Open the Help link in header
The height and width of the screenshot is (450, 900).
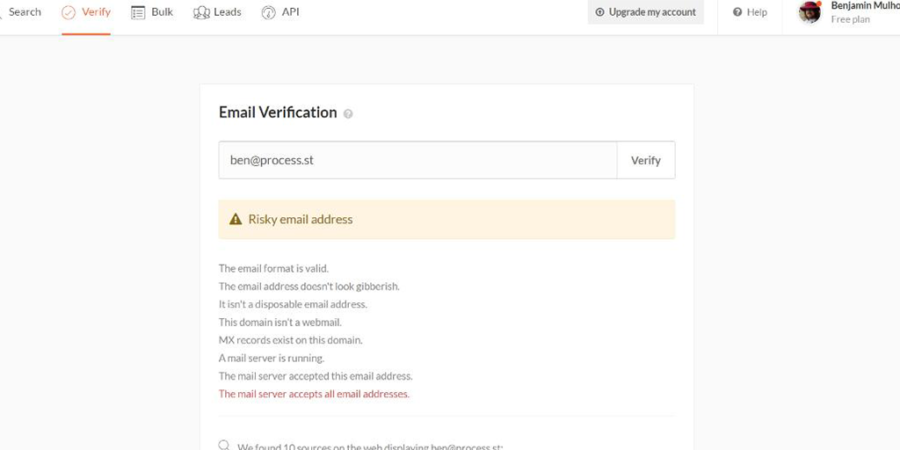(x=750, y=12)
